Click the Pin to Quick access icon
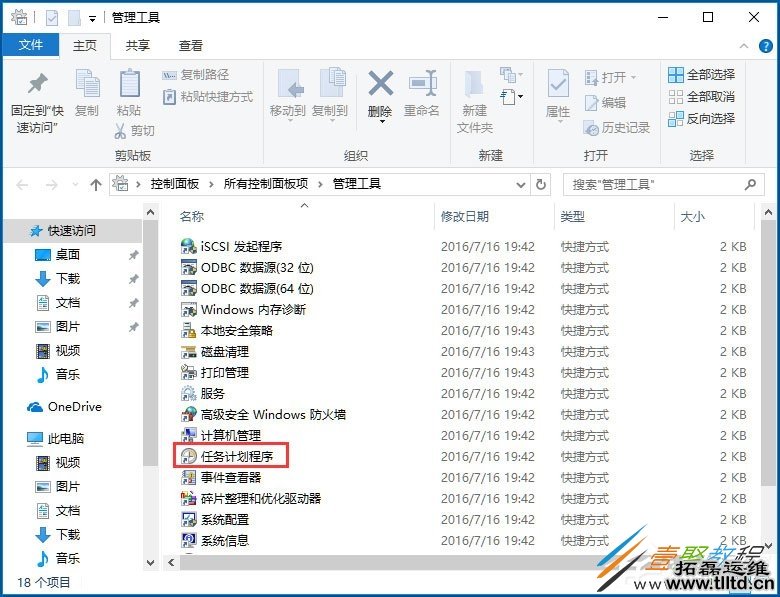Viewport: 780px width, 597px height. pos(37,84)
